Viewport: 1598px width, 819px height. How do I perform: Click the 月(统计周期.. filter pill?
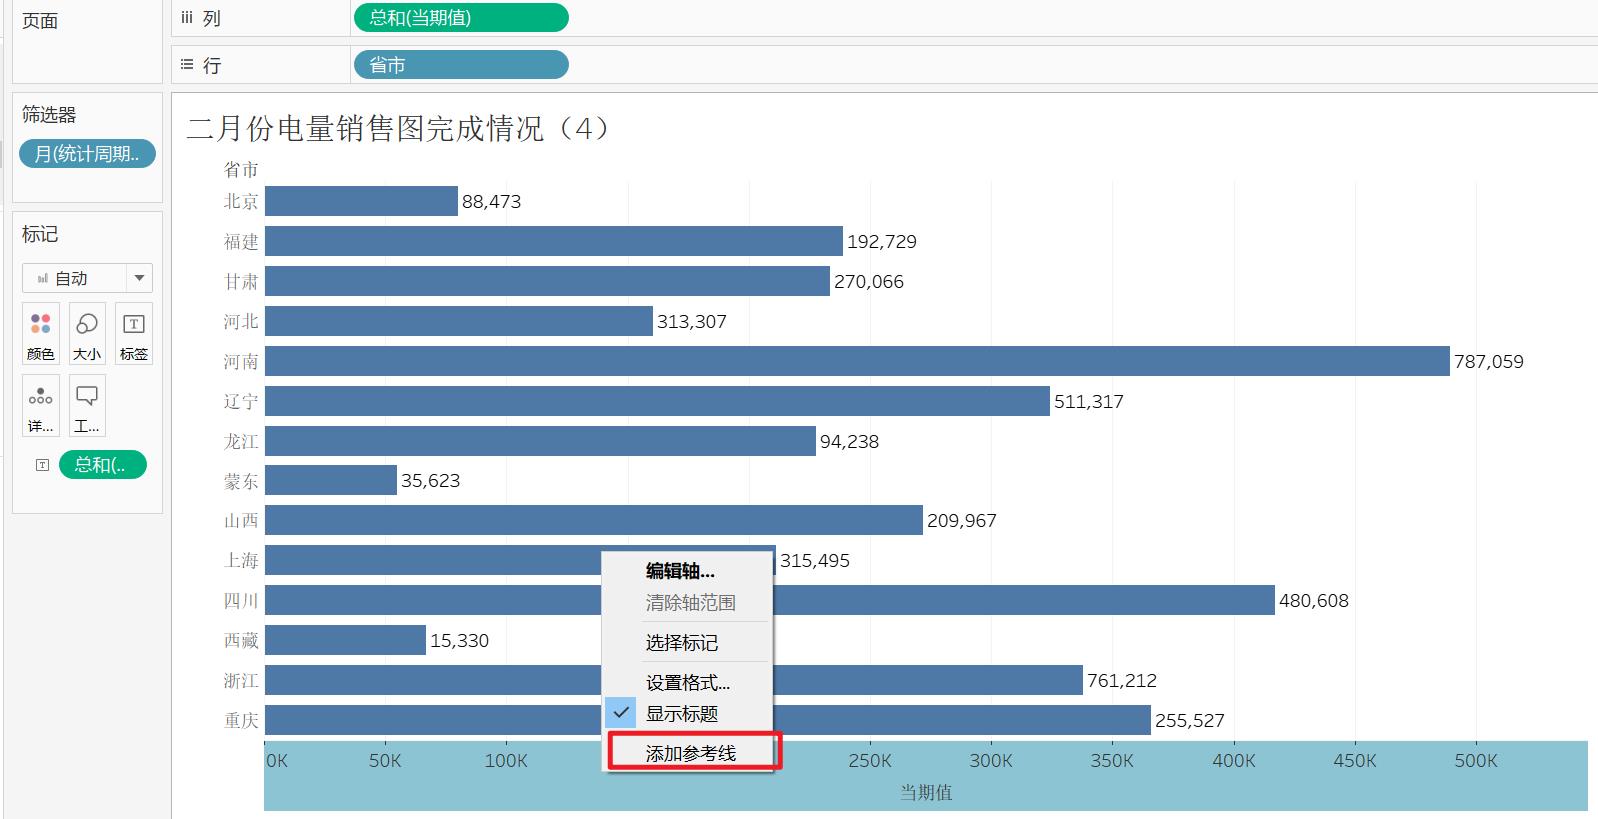(87, 154)
